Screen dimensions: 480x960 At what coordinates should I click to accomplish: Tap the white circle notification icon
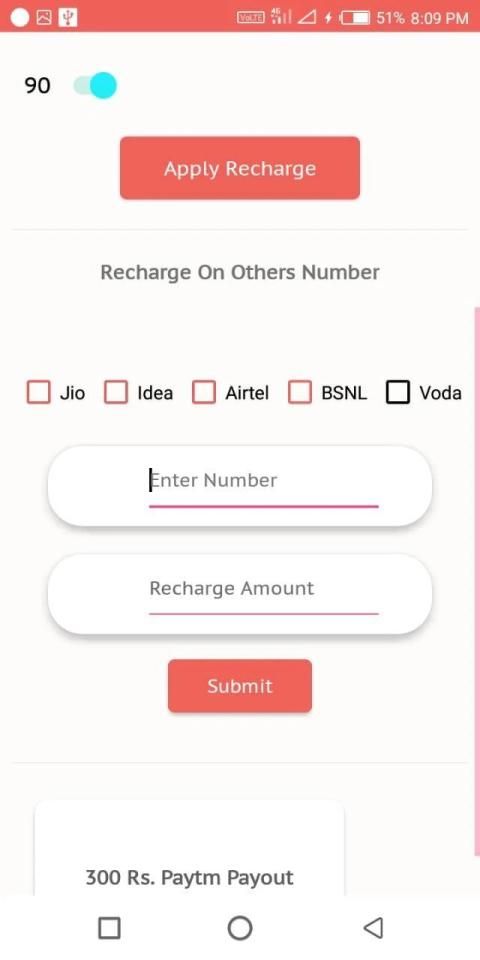(x=20, y=18)
